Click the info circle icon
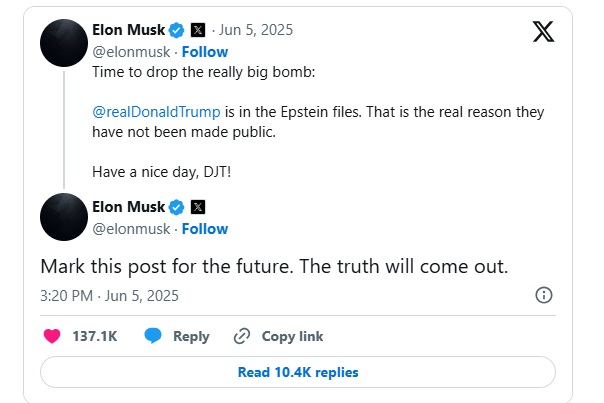This screenshot has width=604, height=403. 544,295
